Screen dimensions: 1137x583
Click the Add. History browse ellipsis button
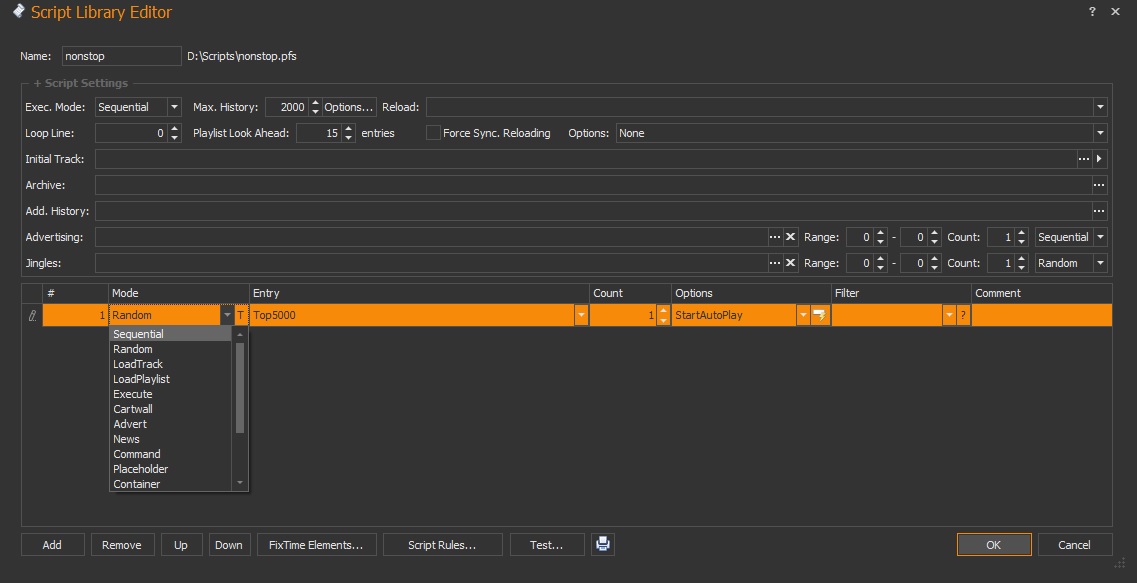(1099, 211)
